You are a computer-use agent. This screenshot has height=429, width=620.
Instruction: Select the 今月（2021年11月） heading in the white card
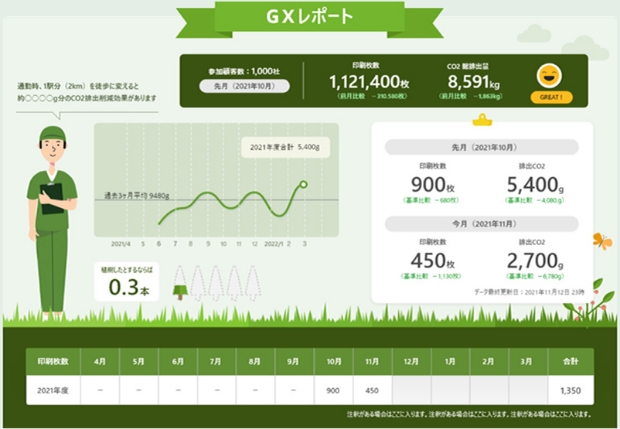[x=482, y=224]
